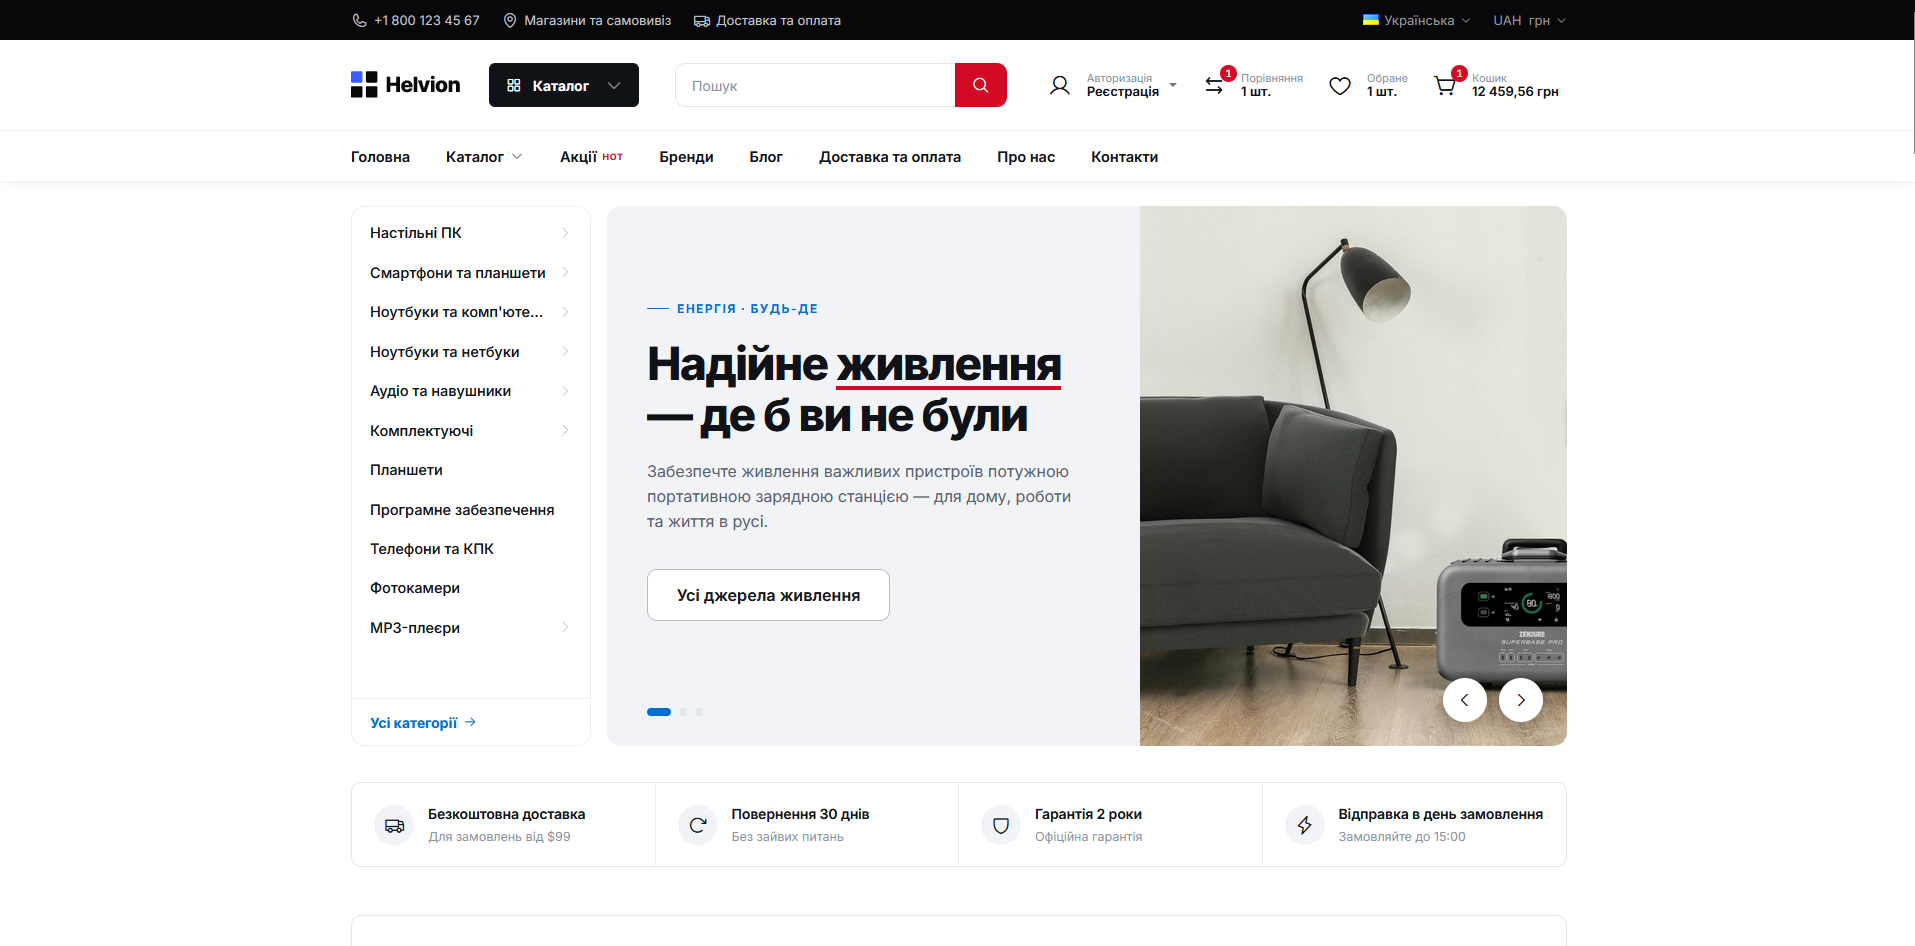Click the location pin icon for stores
The width and height of the screenshot is (1915, 946).
[510, 20]
